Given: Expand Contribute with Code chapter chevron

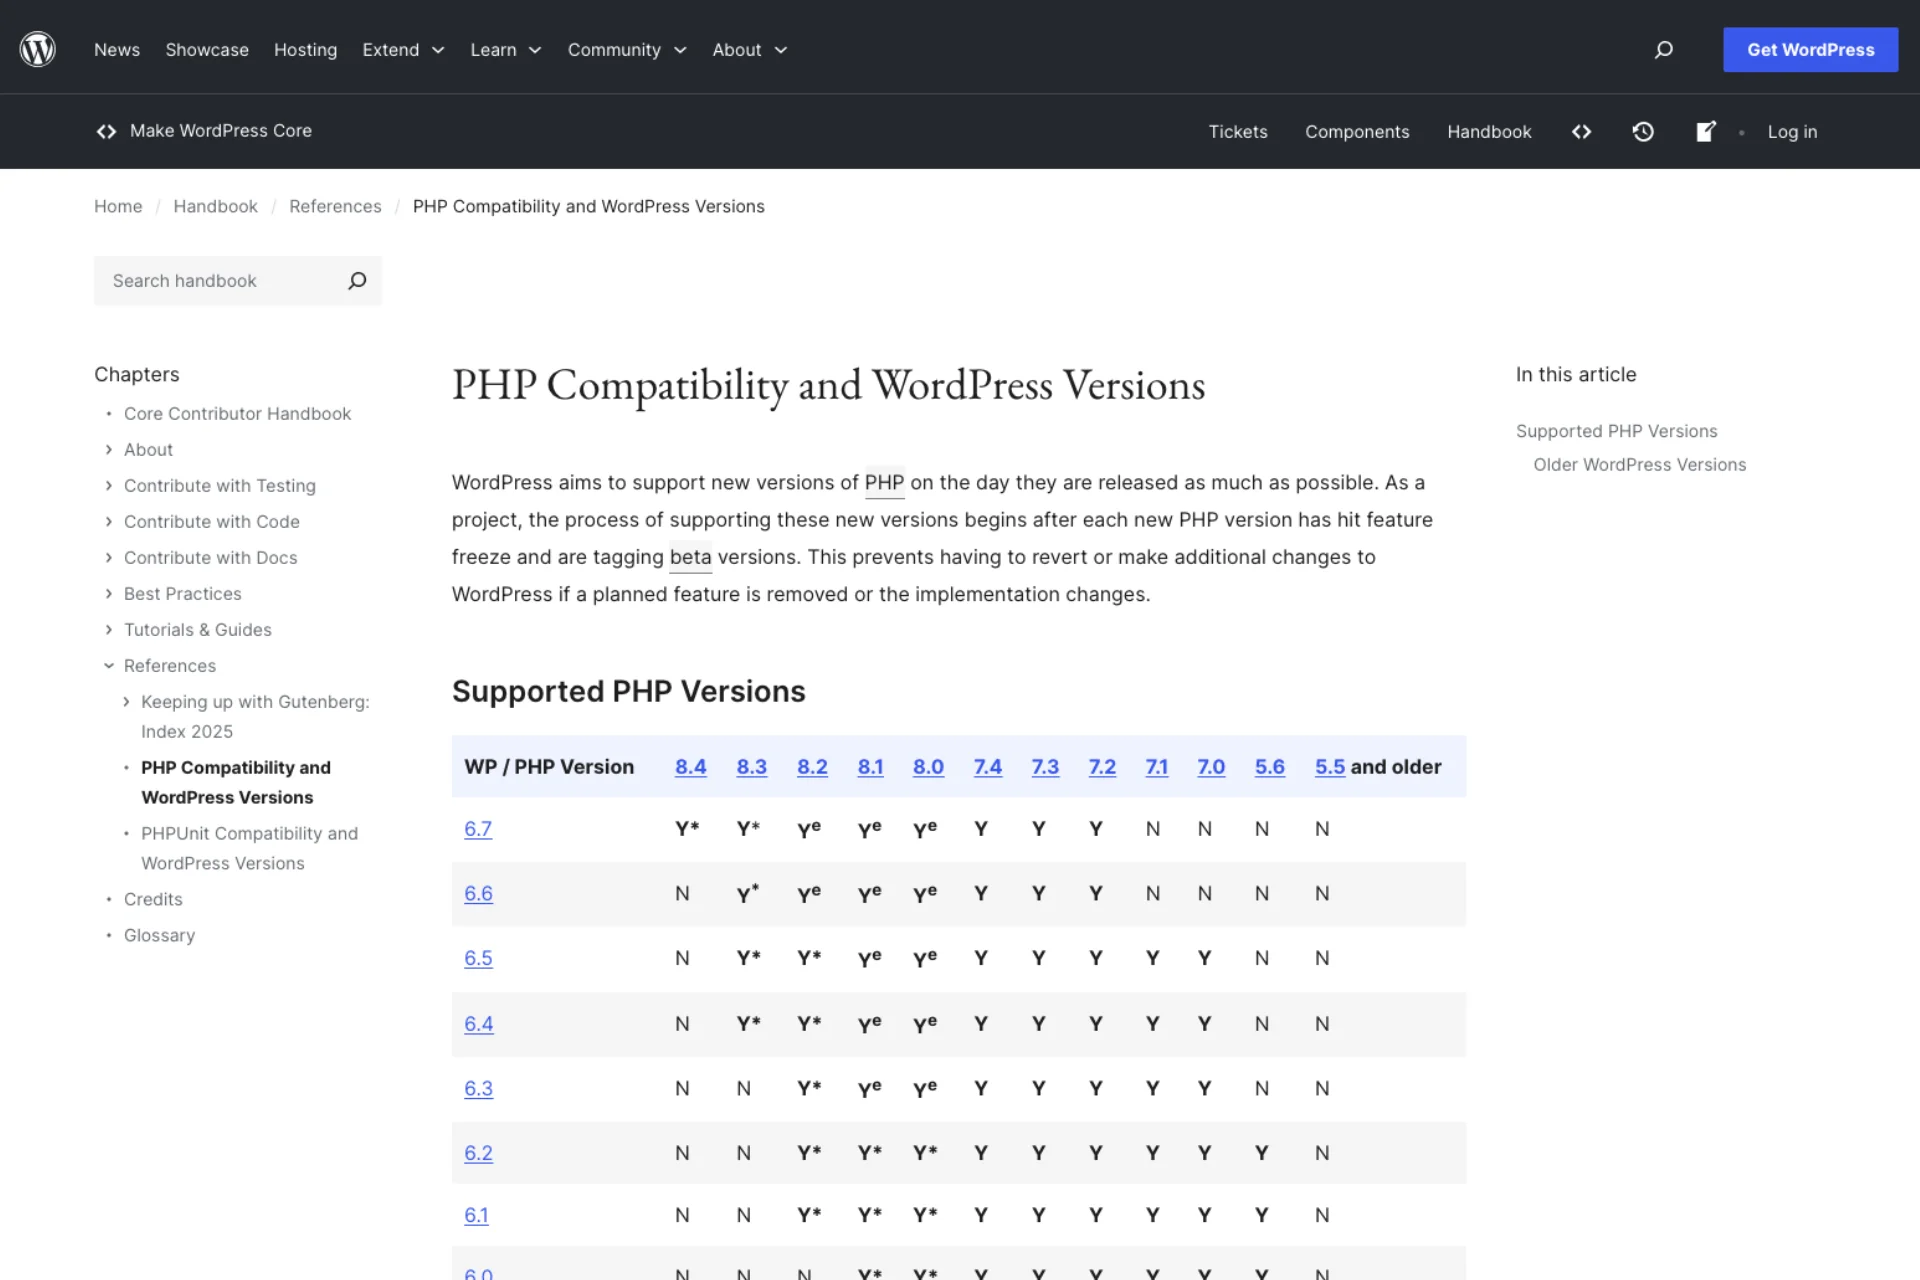Looking at the screenshot, I should click(x=109, y=522).
